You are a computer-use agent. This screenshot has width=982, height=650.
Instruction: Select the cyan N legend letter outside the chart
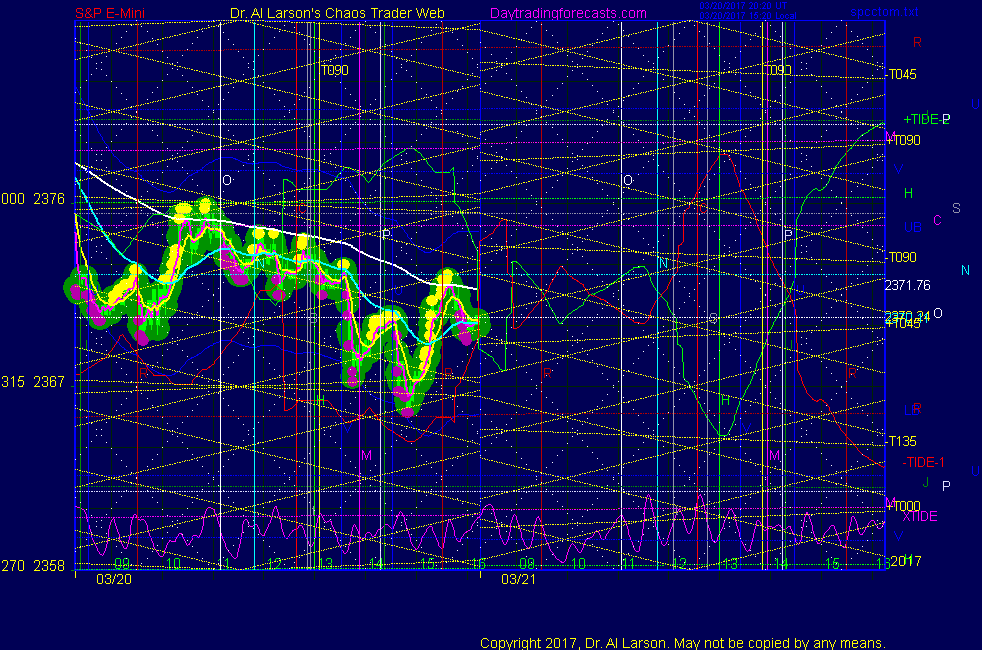[x=965, y=271]
